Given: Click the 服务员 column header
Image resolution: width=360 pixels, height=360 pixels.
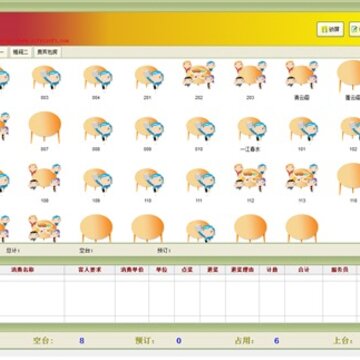Looking at the screenshot, I should click(339, 270).
